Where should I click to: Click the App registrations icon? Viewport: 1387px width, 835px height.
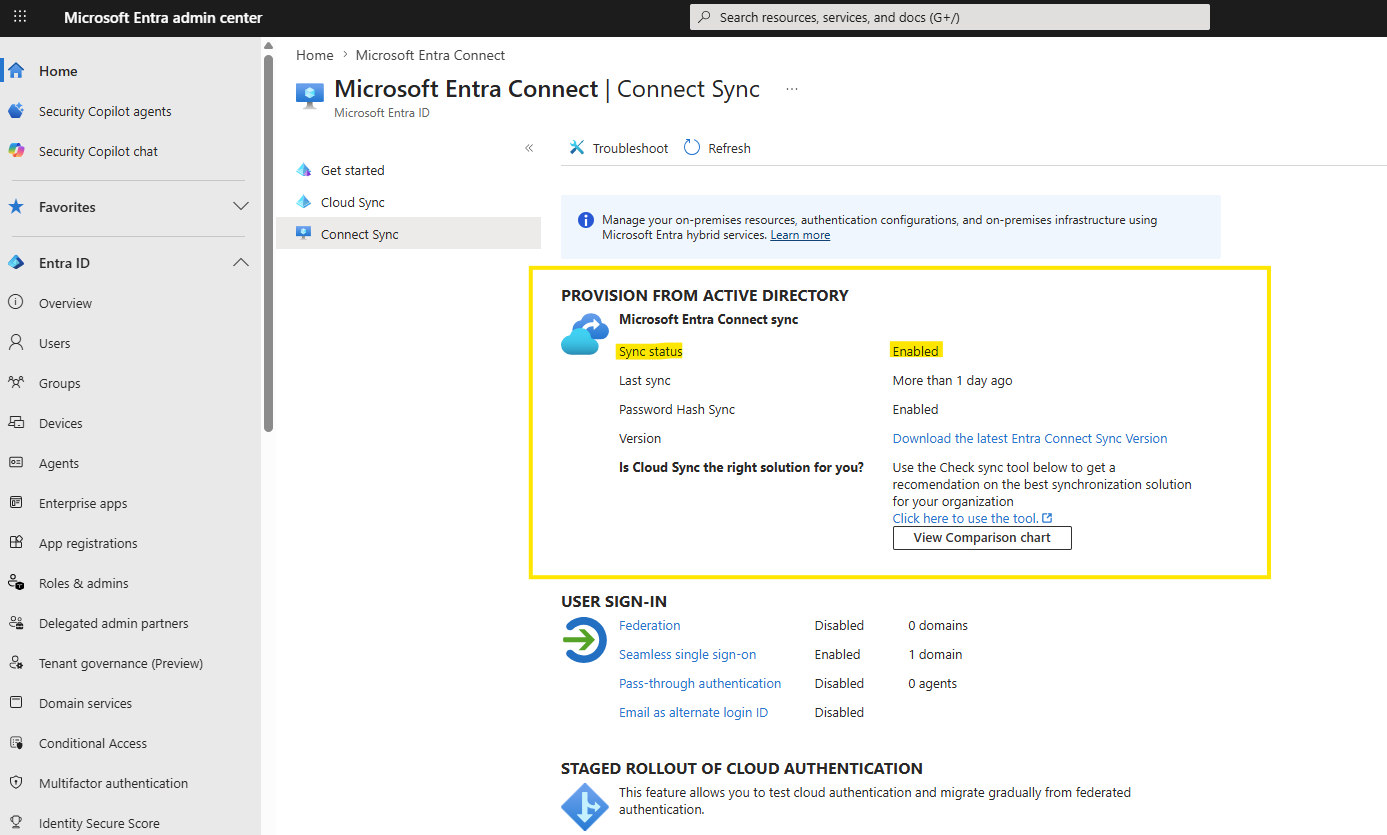[16, 543]
